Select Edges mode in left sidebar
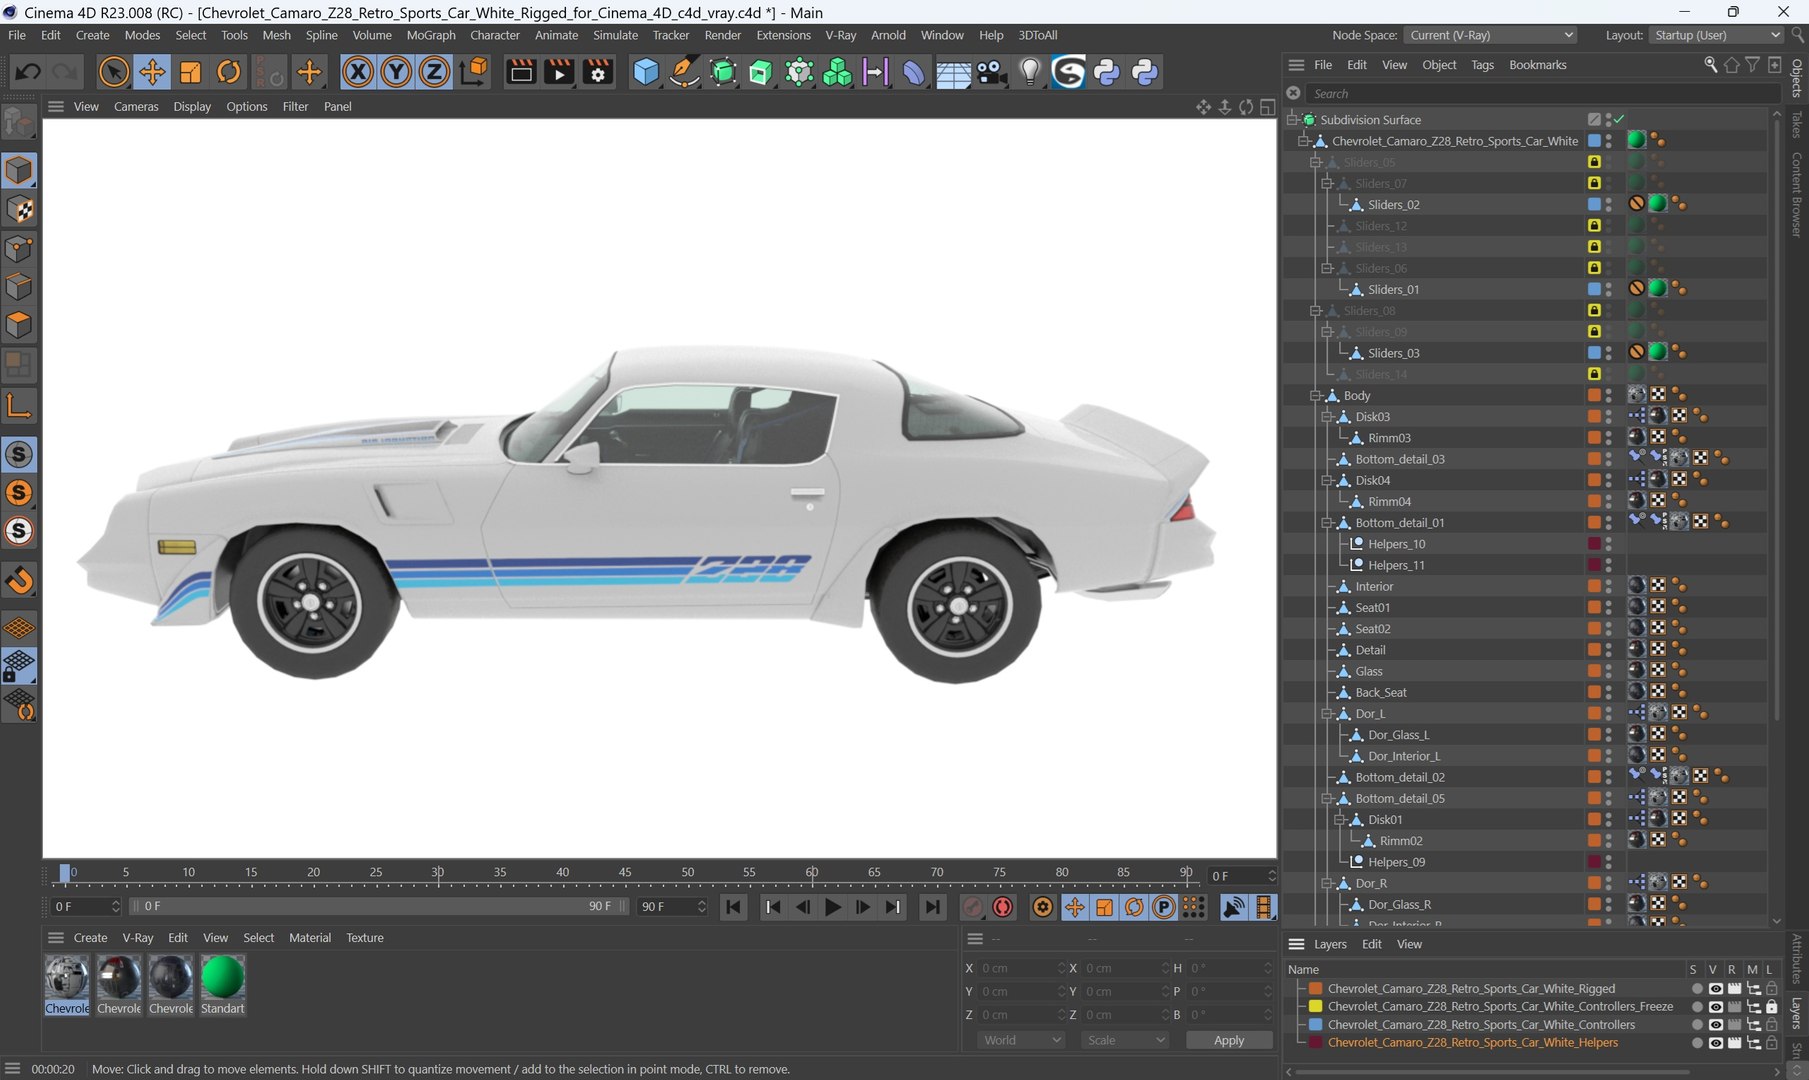Image resolution: width=1809 pixels, height=1080 pixels. (19, 287)
